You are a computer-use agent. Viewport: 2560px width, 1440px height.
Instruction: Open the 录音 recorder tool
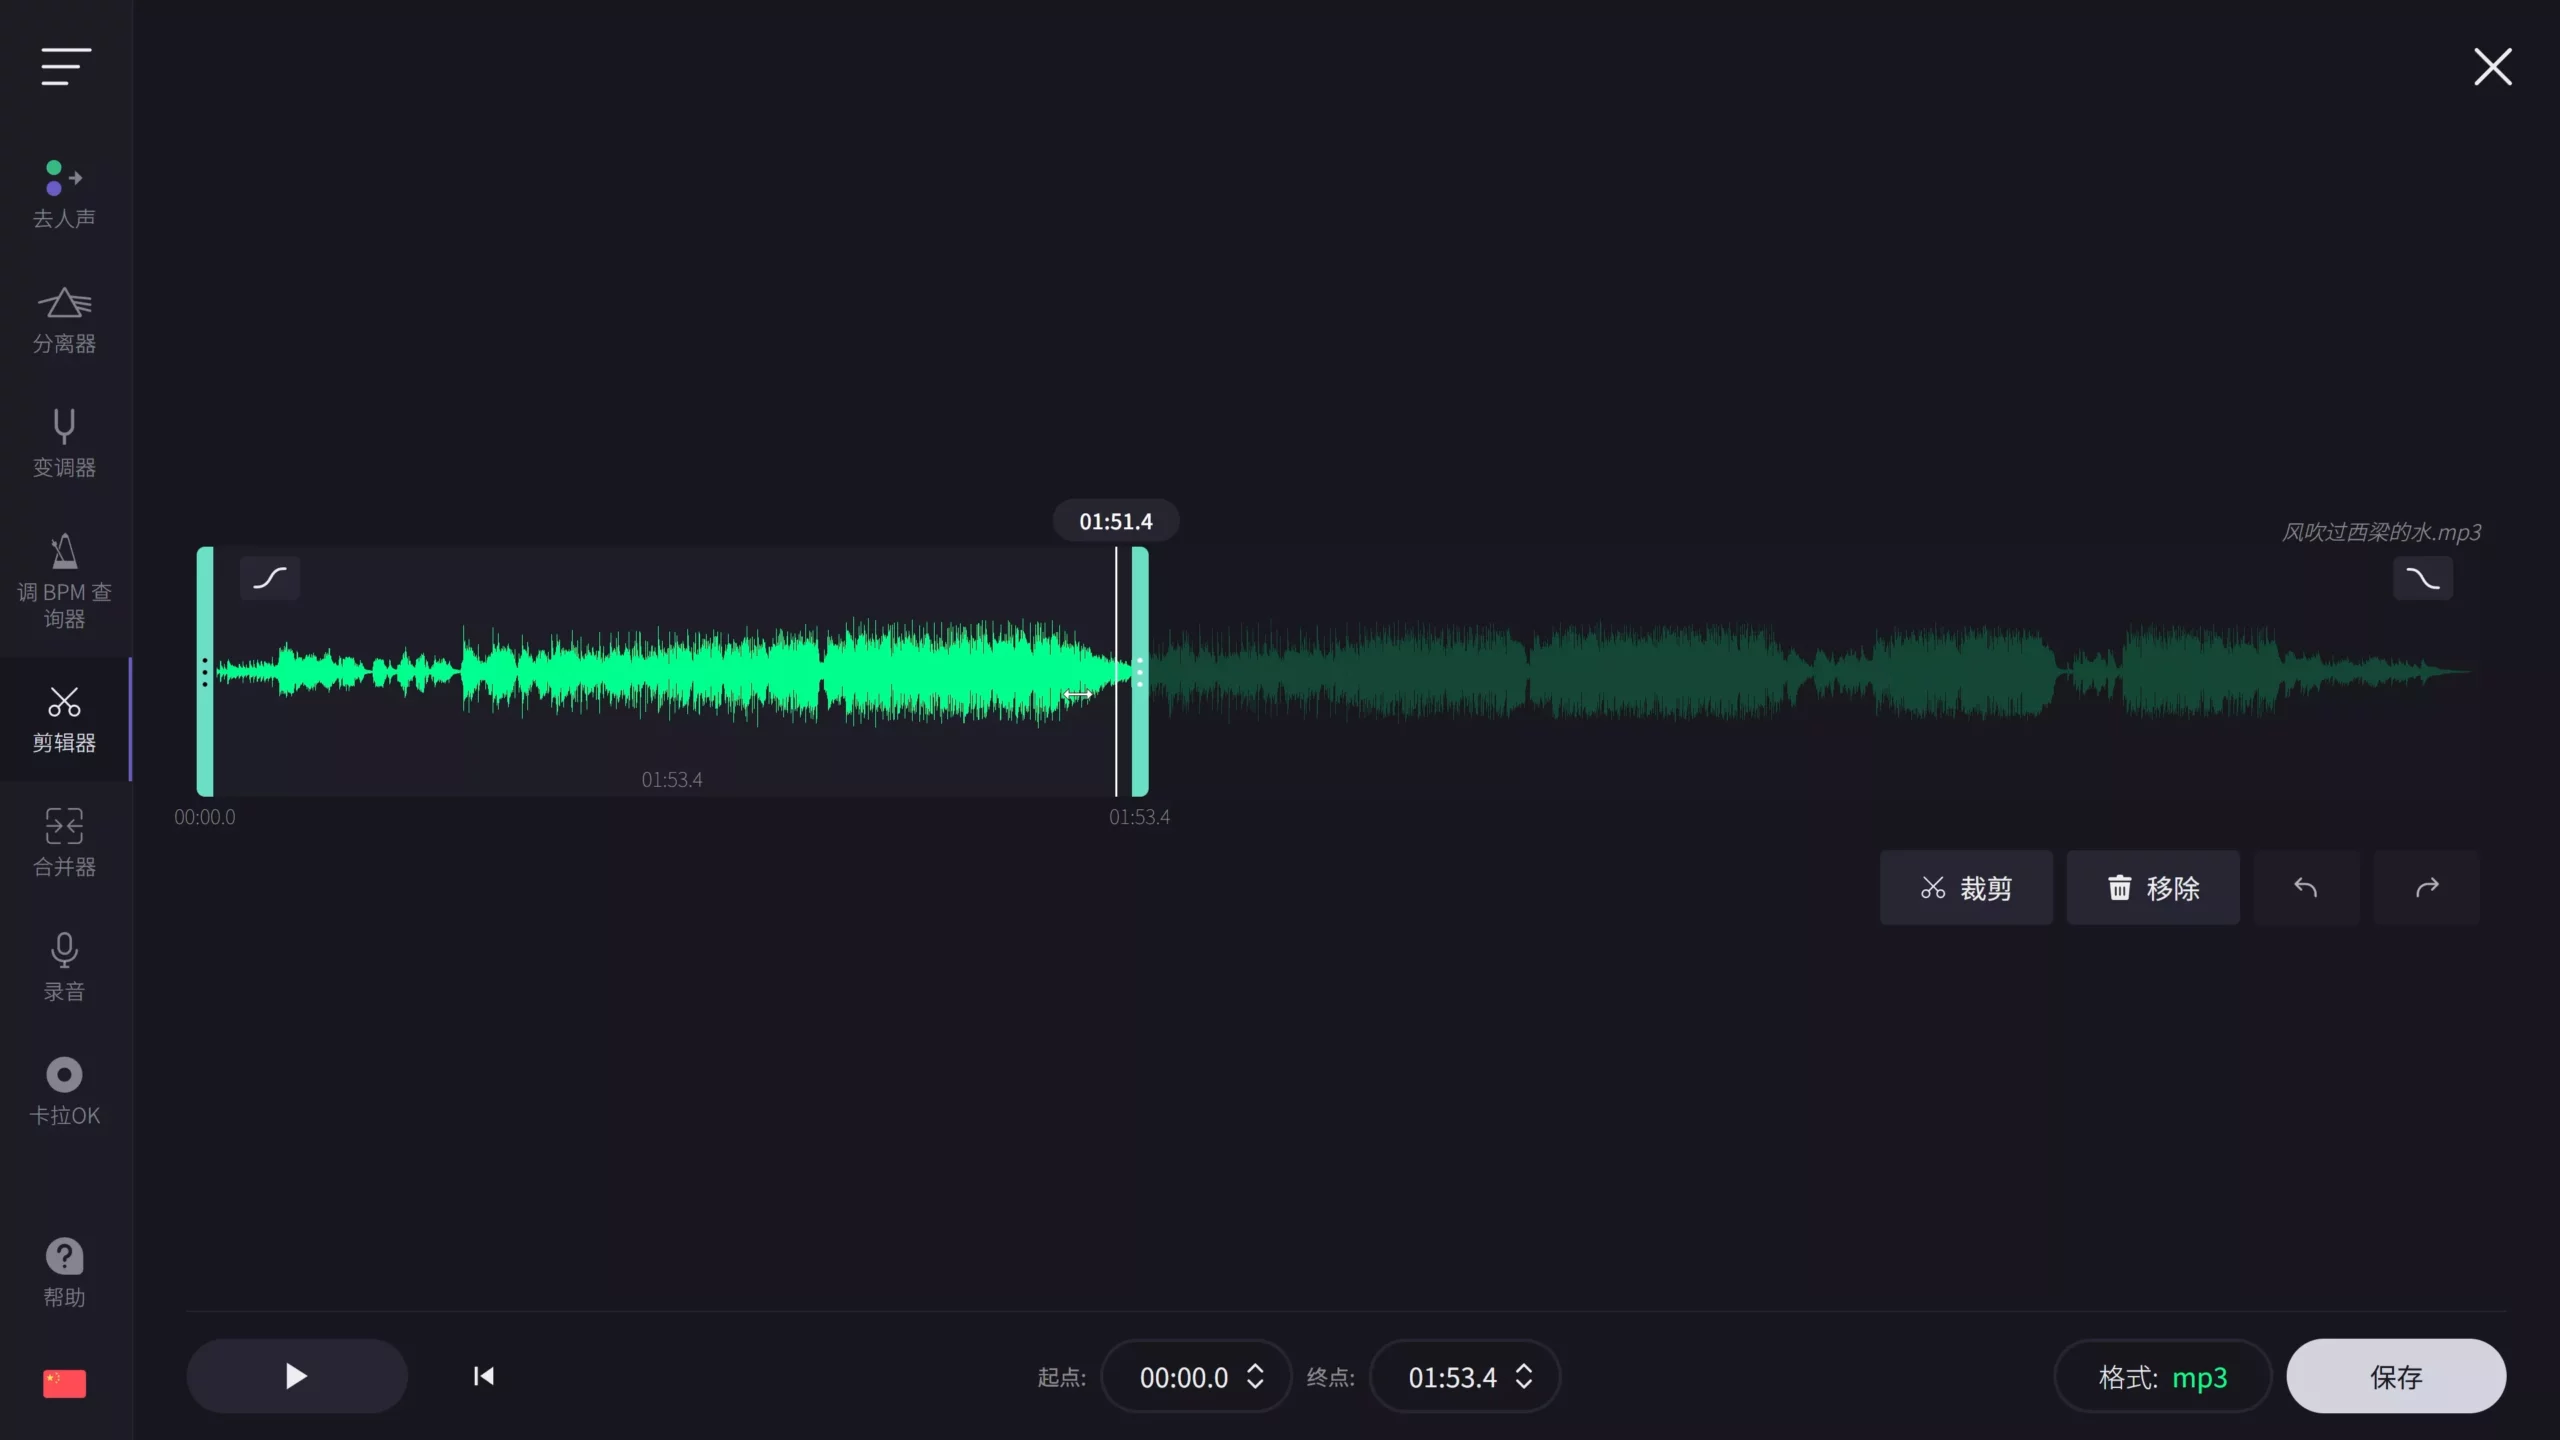tap(64, 966)
